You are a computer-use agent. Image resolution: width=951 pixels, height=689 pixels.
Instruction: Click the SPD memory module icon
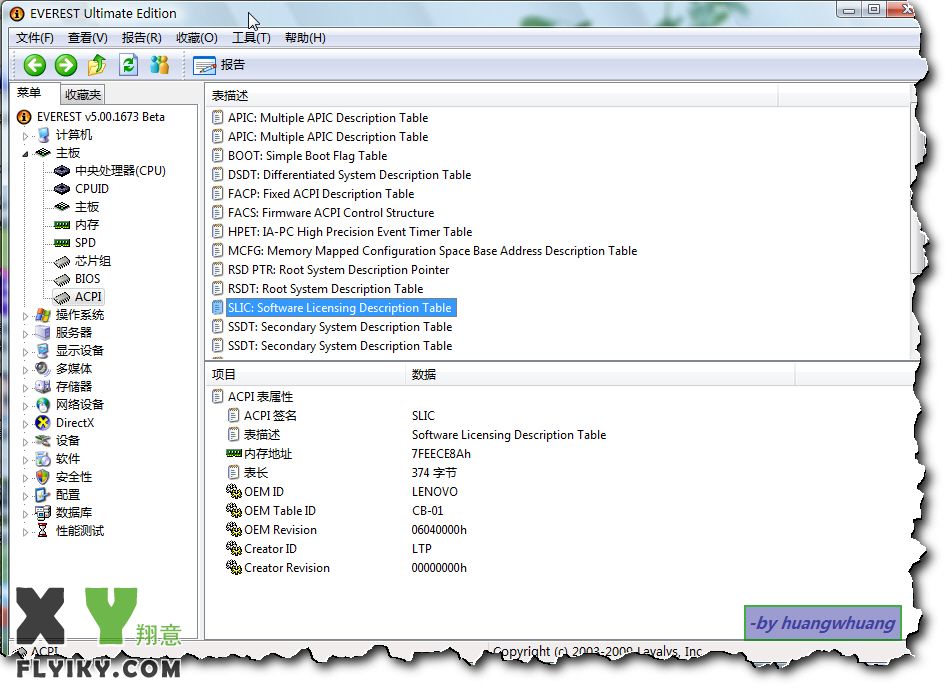[x=62, y=243]
